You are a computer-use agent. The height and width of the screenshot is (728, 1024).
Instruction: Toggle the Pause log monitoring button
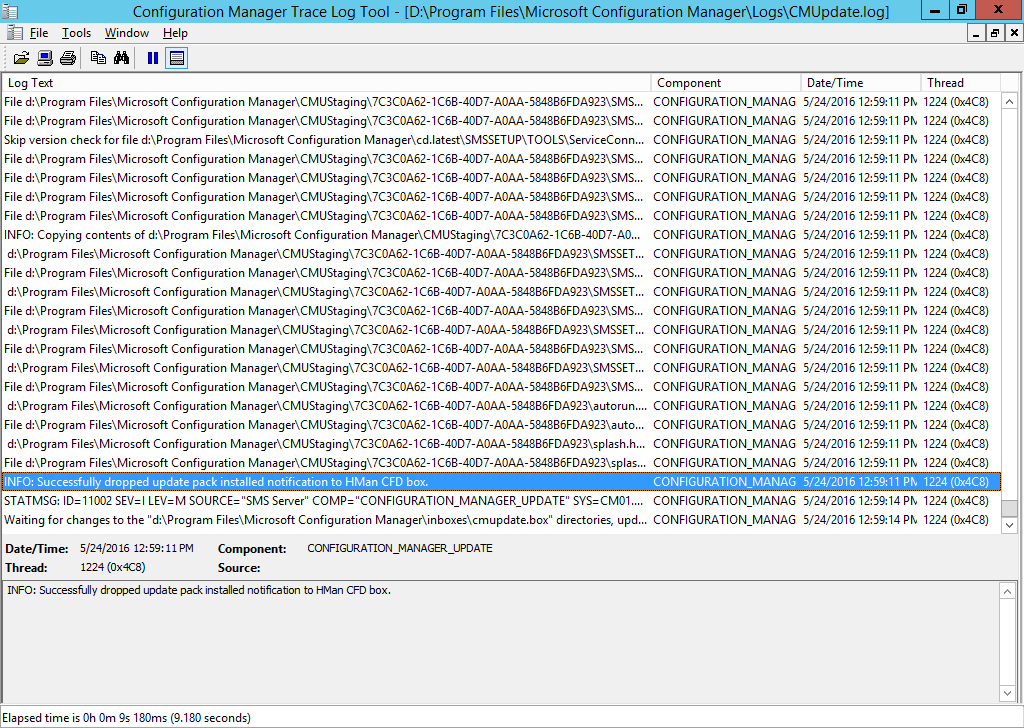(x=153, y=58)
